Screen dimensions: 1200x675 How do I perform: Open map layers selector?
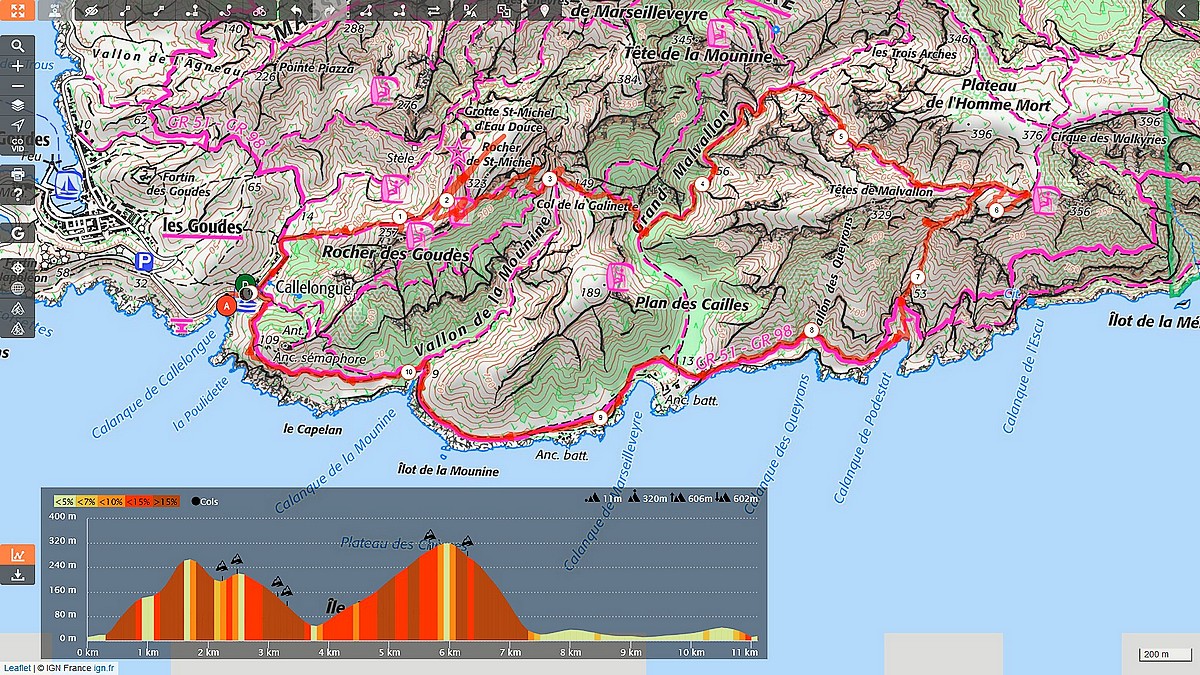tap(18, 104)
